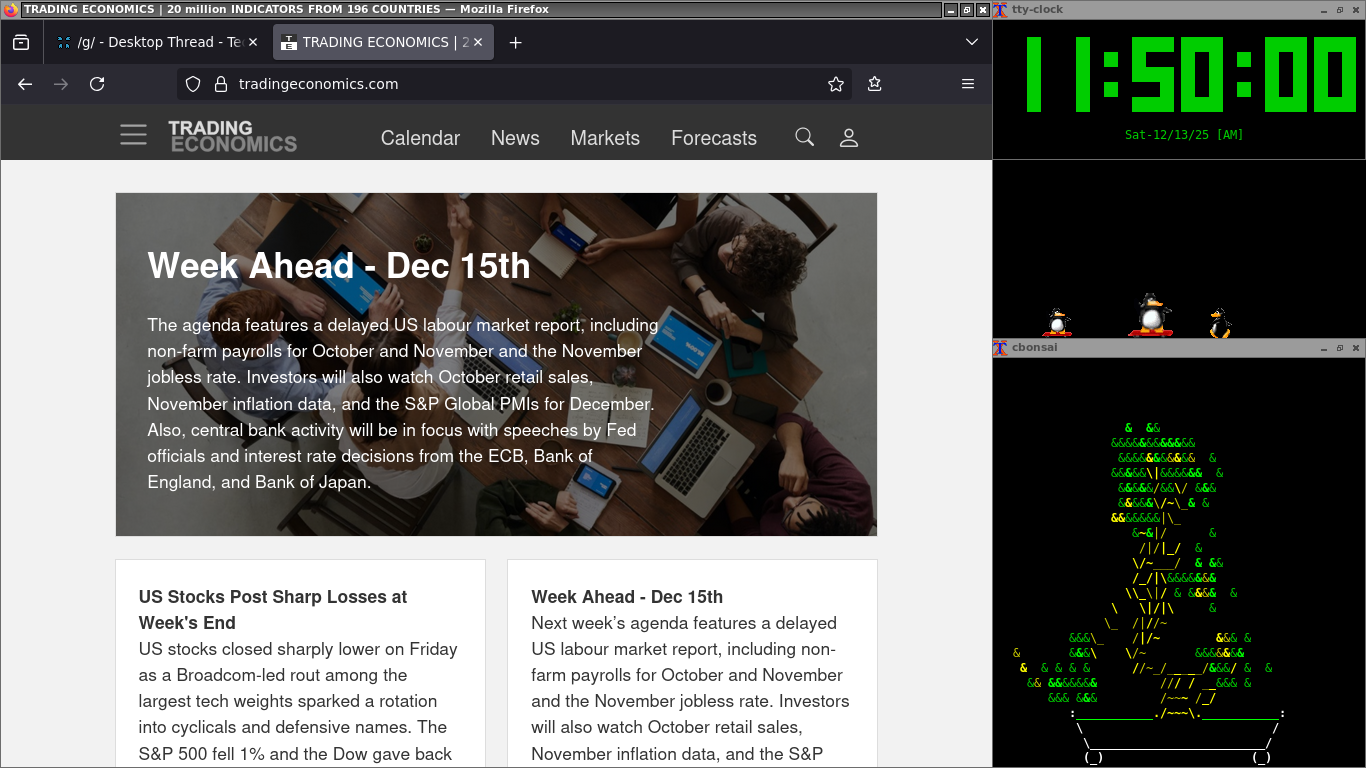This screenshot has width=1366, height=768.
Task: Bookmark this page with the star
Action: pos(836,84)
